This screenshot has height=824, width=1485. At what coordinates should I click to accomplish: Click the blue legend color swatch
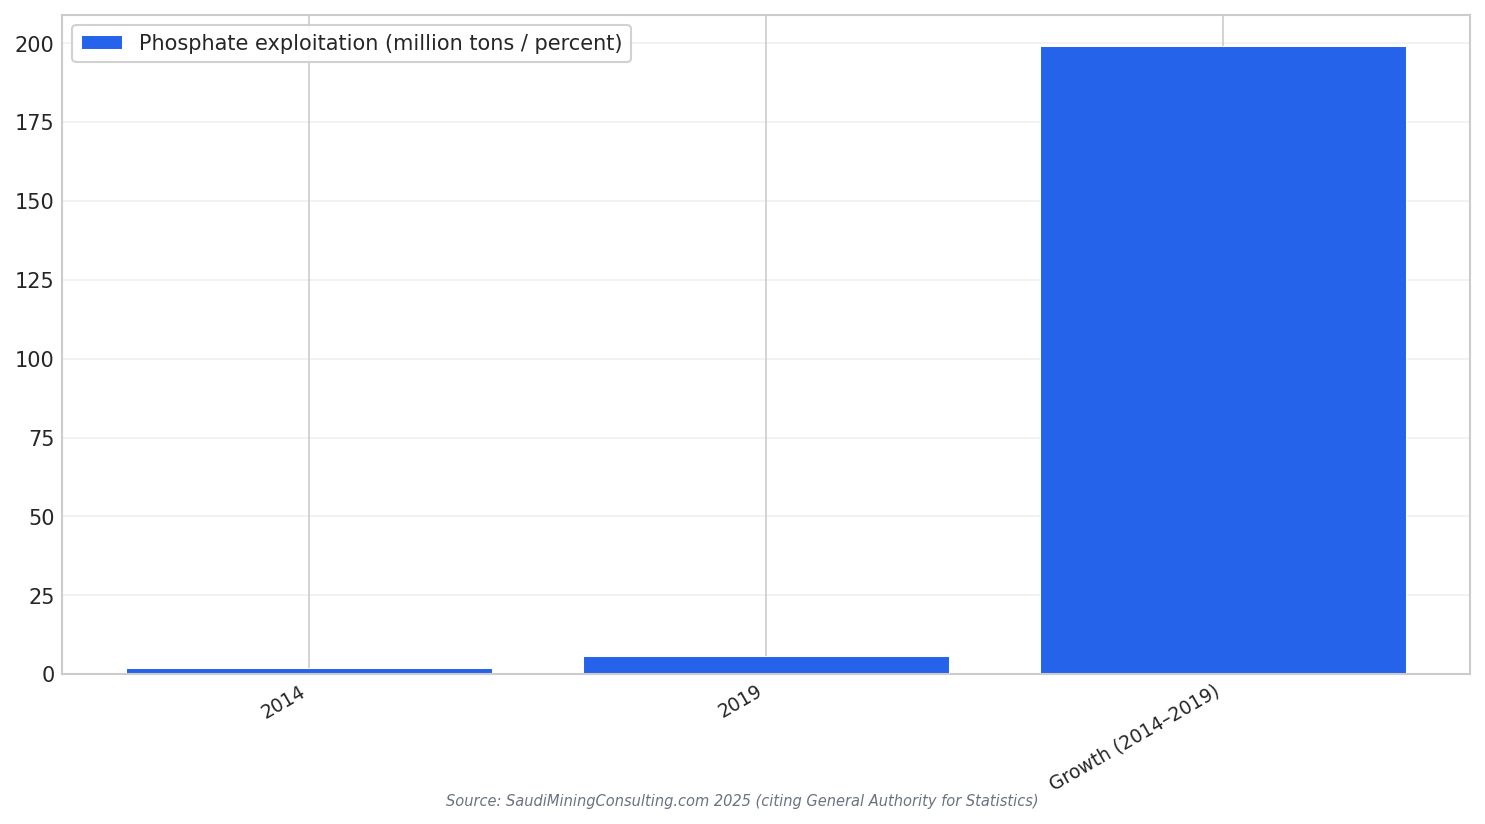(102, 43)
